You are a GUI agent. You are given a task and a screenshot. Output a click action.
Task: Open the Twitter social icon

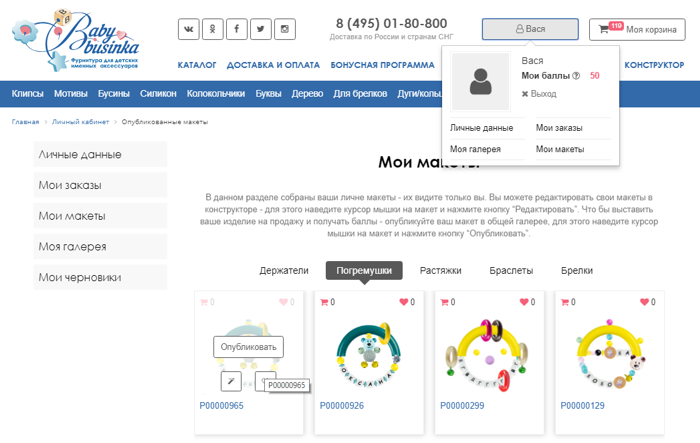(261, 29)
